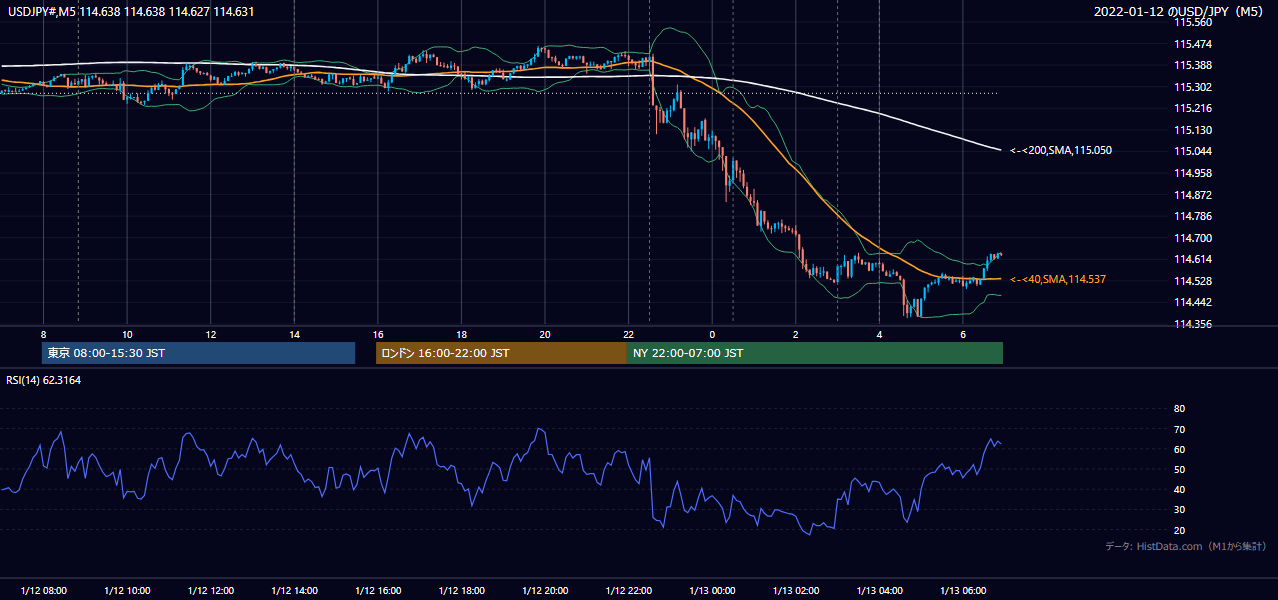Click the 1/13 06:00 time label
The image size is (1278, 600).
pyautogui.click(x=962, y=590)
